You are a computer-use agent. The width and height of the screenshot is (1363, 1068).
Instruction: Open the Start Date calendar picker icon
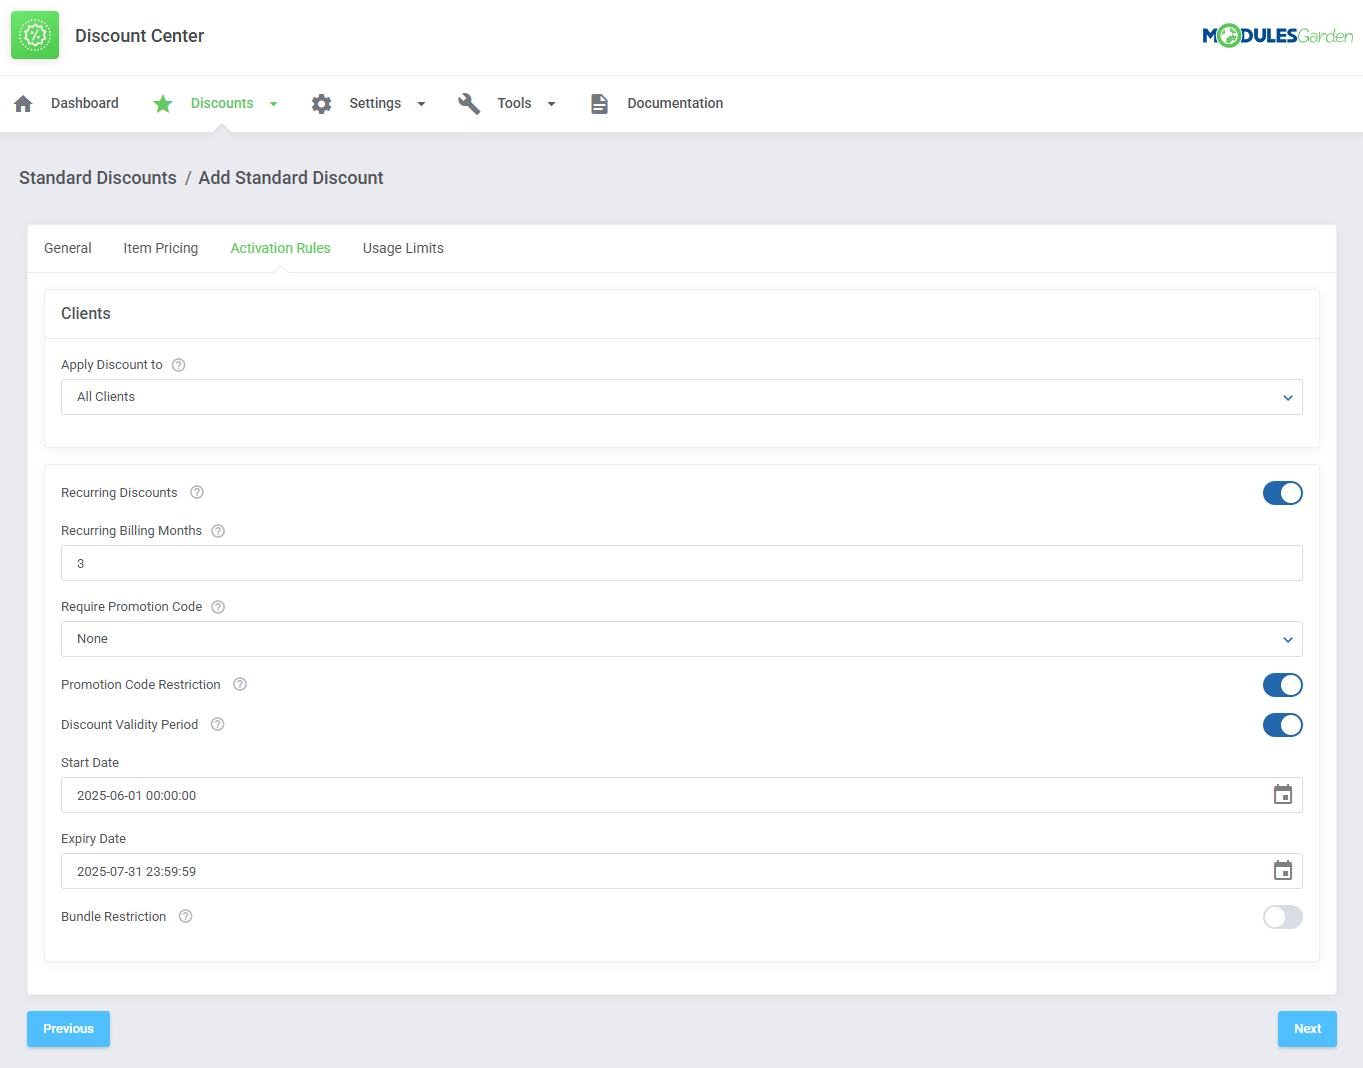click(1283, 794)
